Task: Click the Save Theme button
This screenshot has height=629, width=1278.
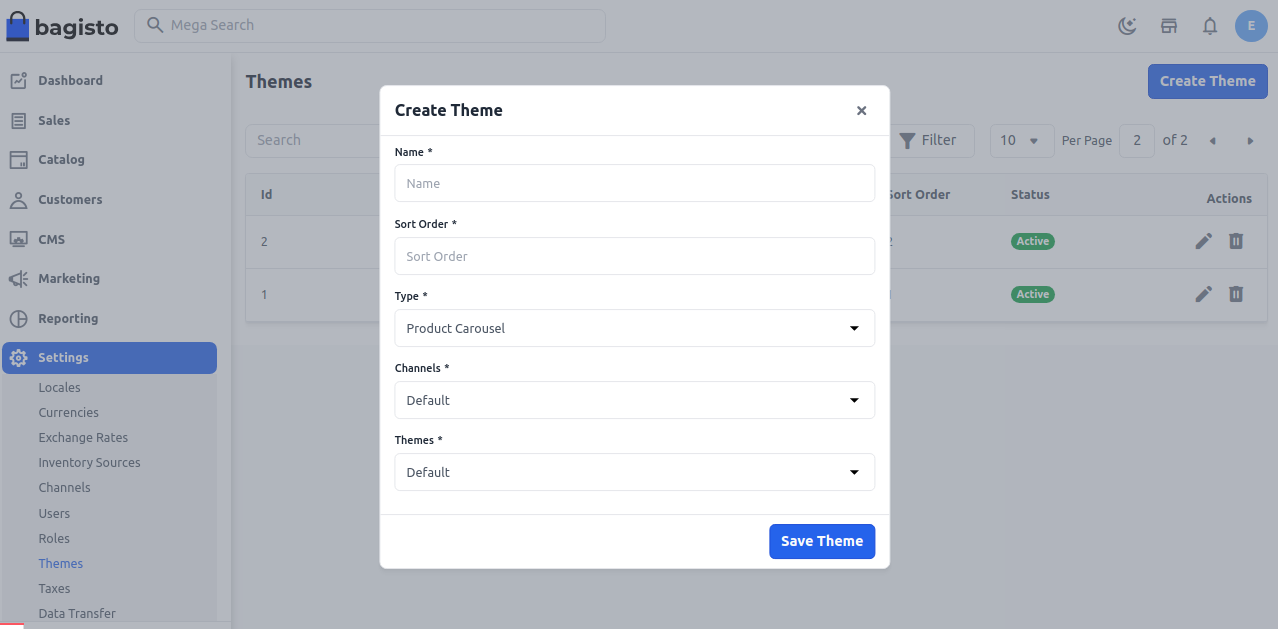Action: (x=822, y=541)
